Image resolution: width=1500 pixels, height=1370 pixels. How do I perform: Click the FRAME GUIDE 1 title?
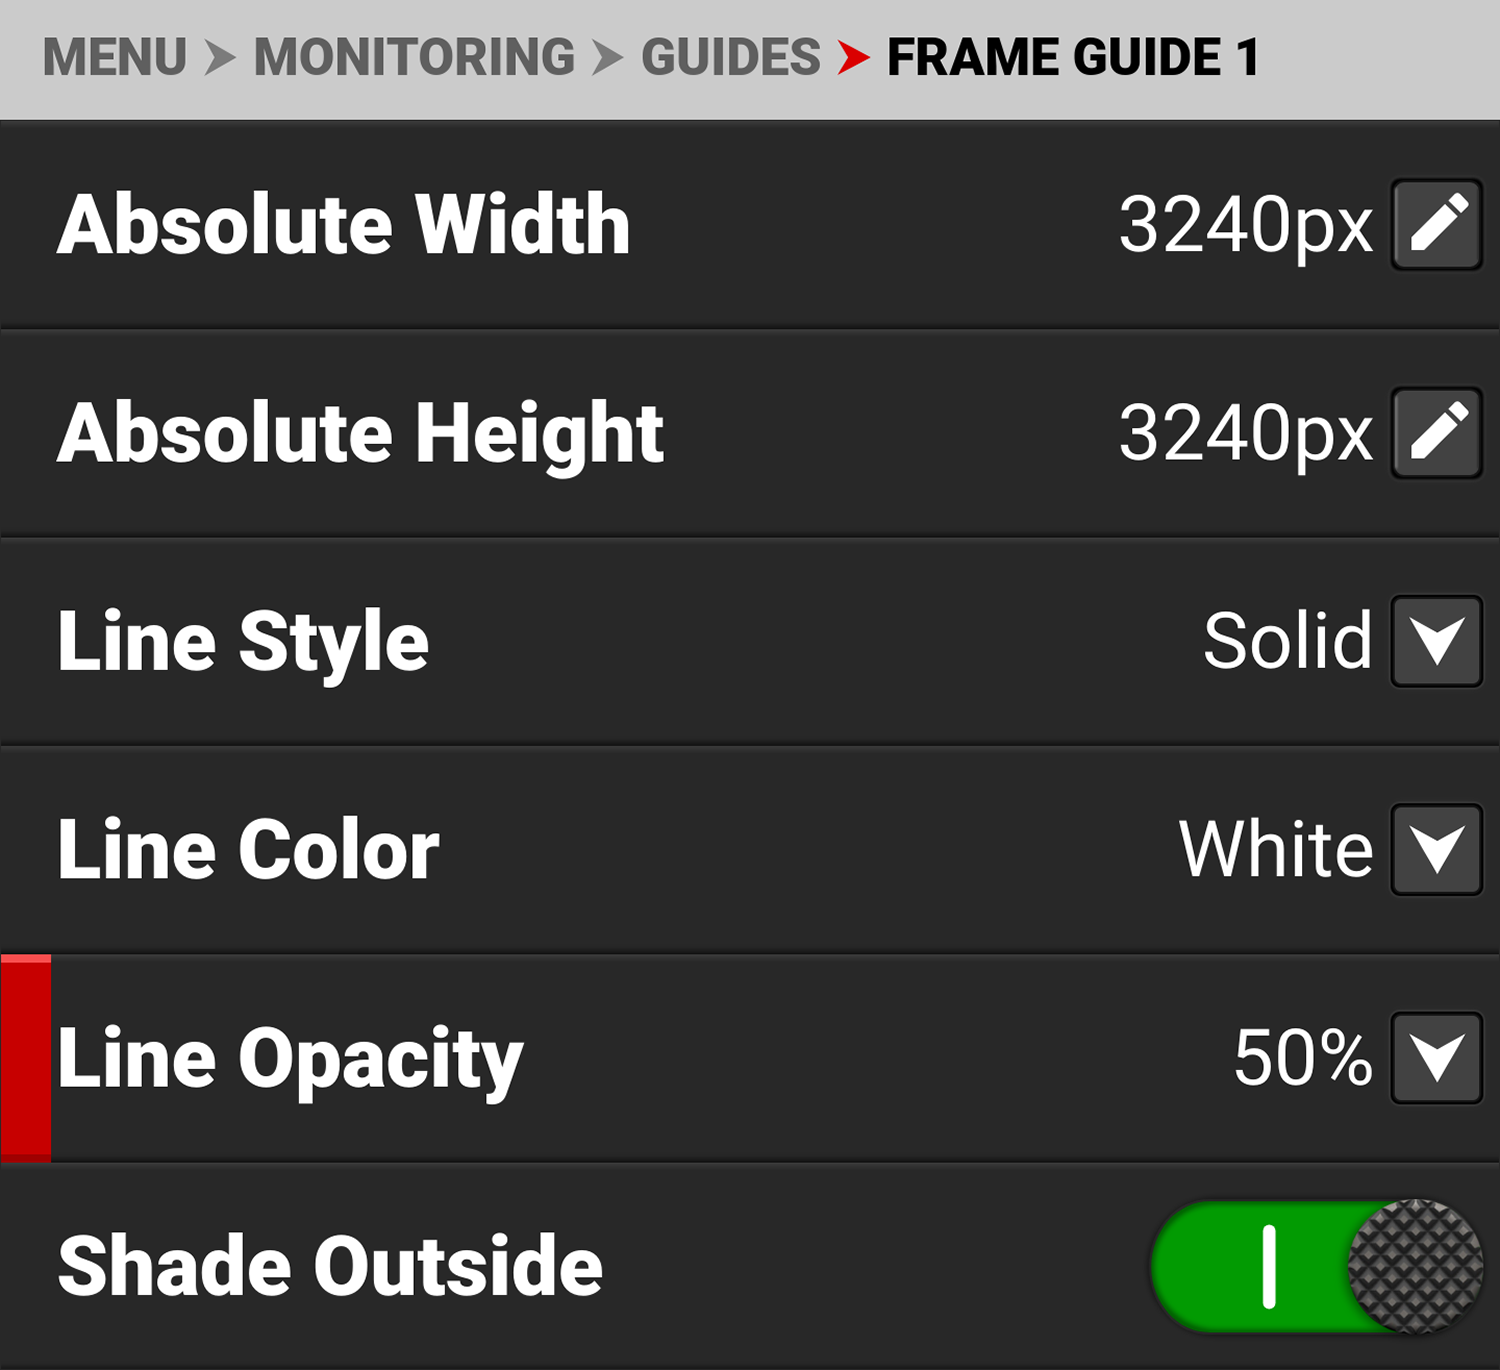point(1073,57)
